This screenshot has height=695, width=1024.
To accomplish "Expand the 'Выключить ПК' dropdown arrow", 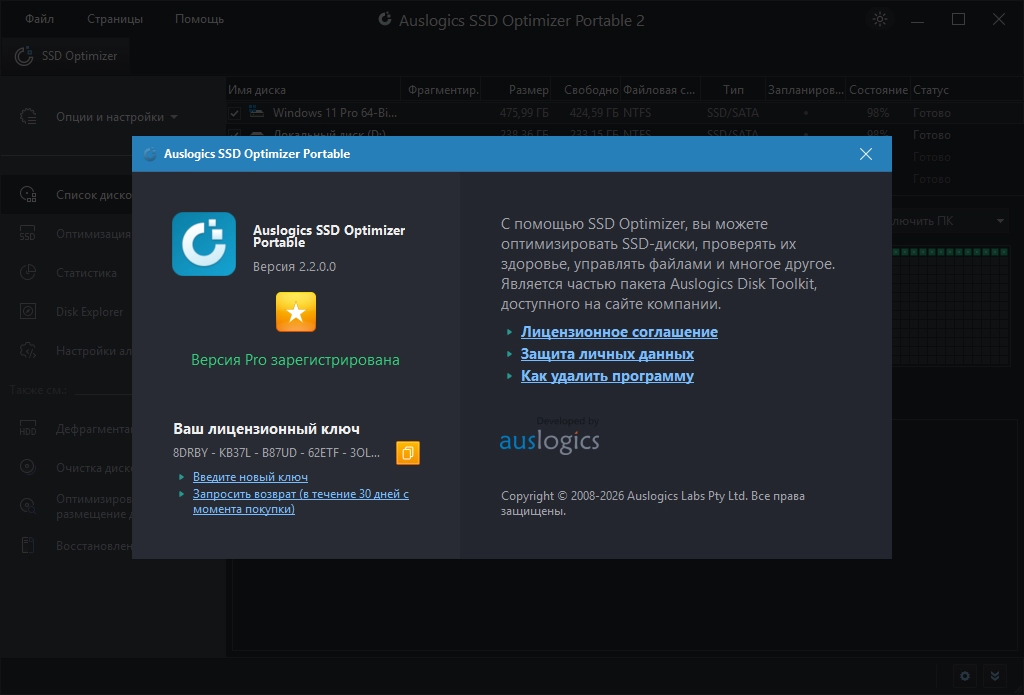I will [x=1000, y=221].
